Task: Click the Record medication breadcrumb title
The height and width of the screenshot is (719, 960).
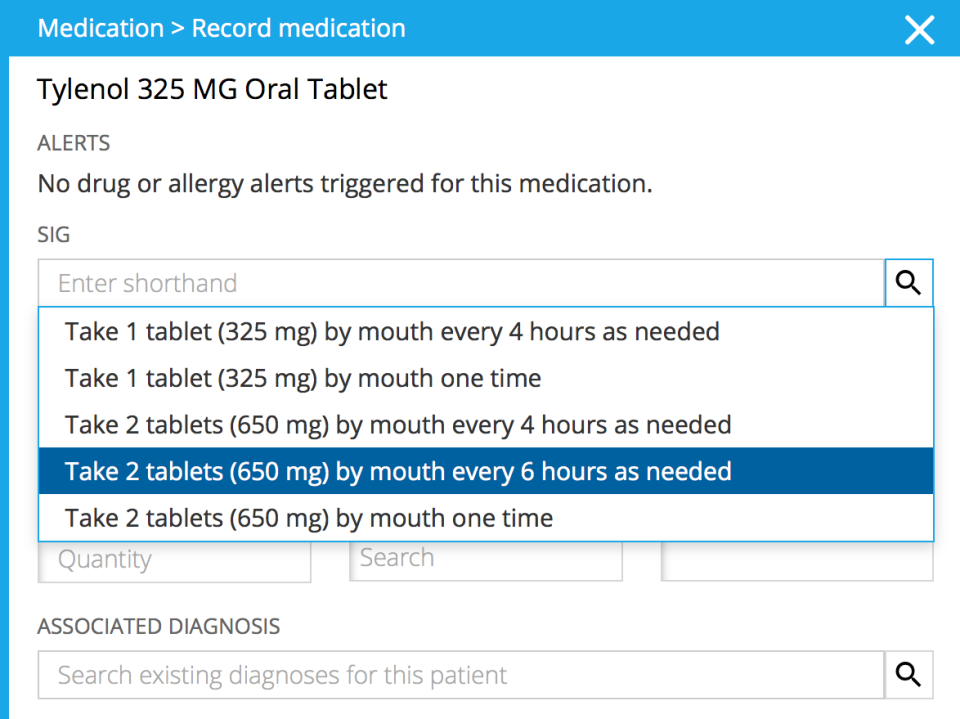Action: pyautogui.click(x=298, y=28)
